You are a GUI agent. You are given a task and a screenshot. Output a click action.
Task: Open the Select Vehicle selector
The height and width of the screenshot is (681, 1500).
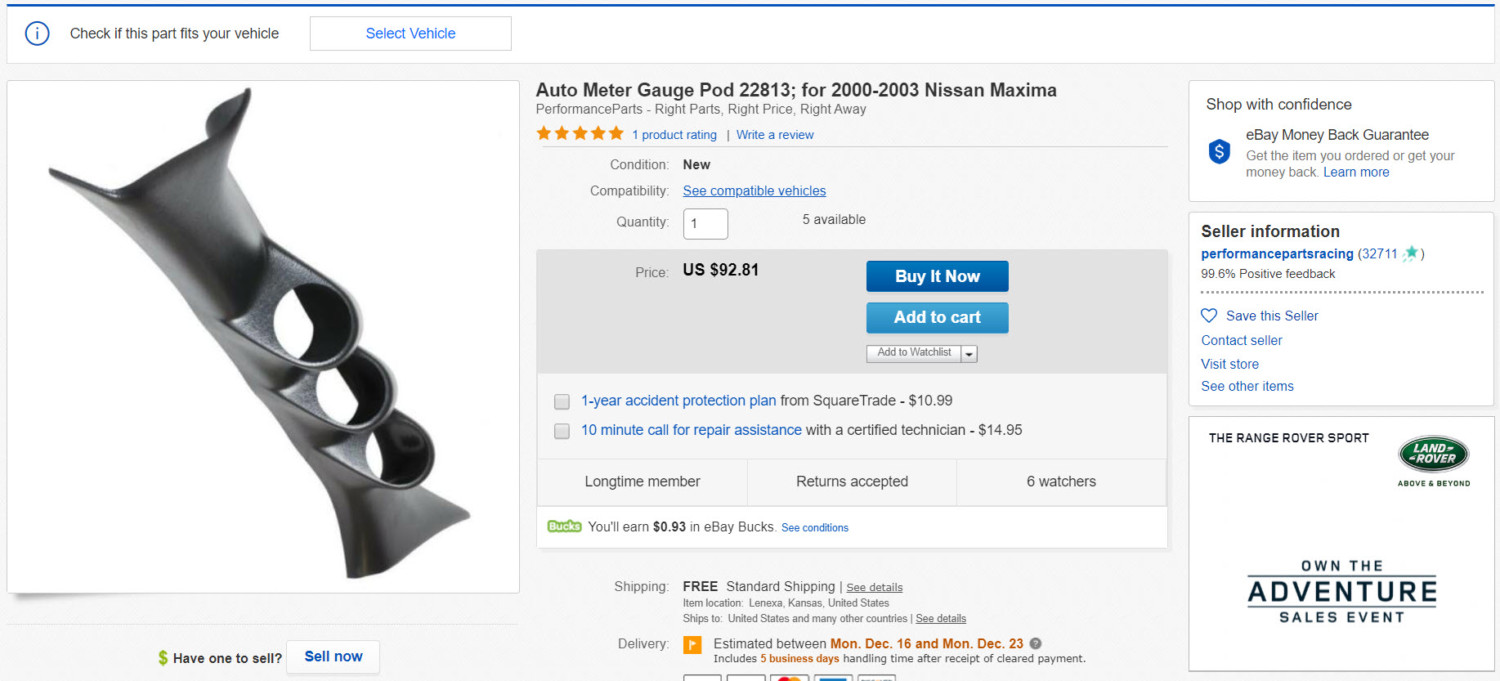pos(410,33)
